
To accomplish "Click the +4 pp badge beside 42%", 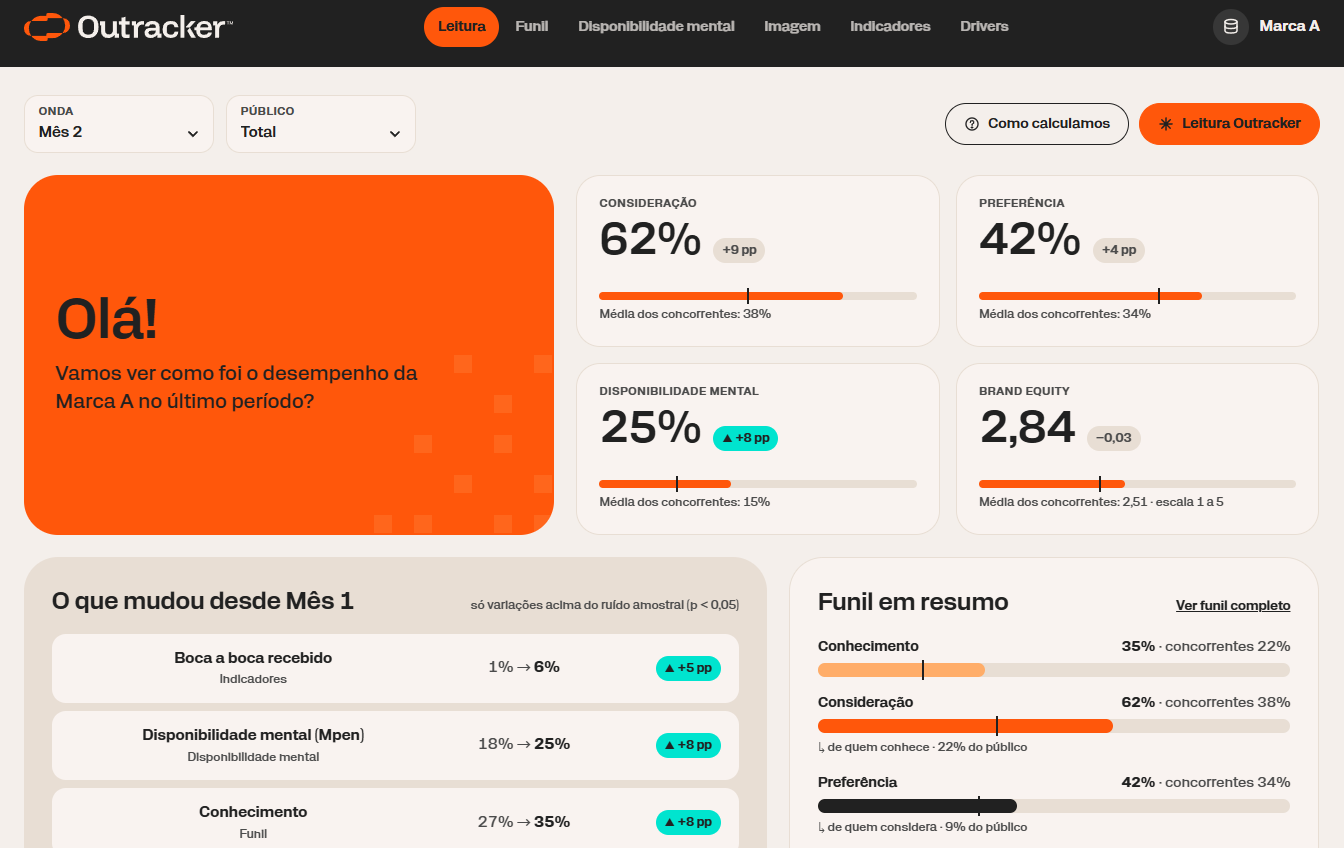I will point(1119,250).
